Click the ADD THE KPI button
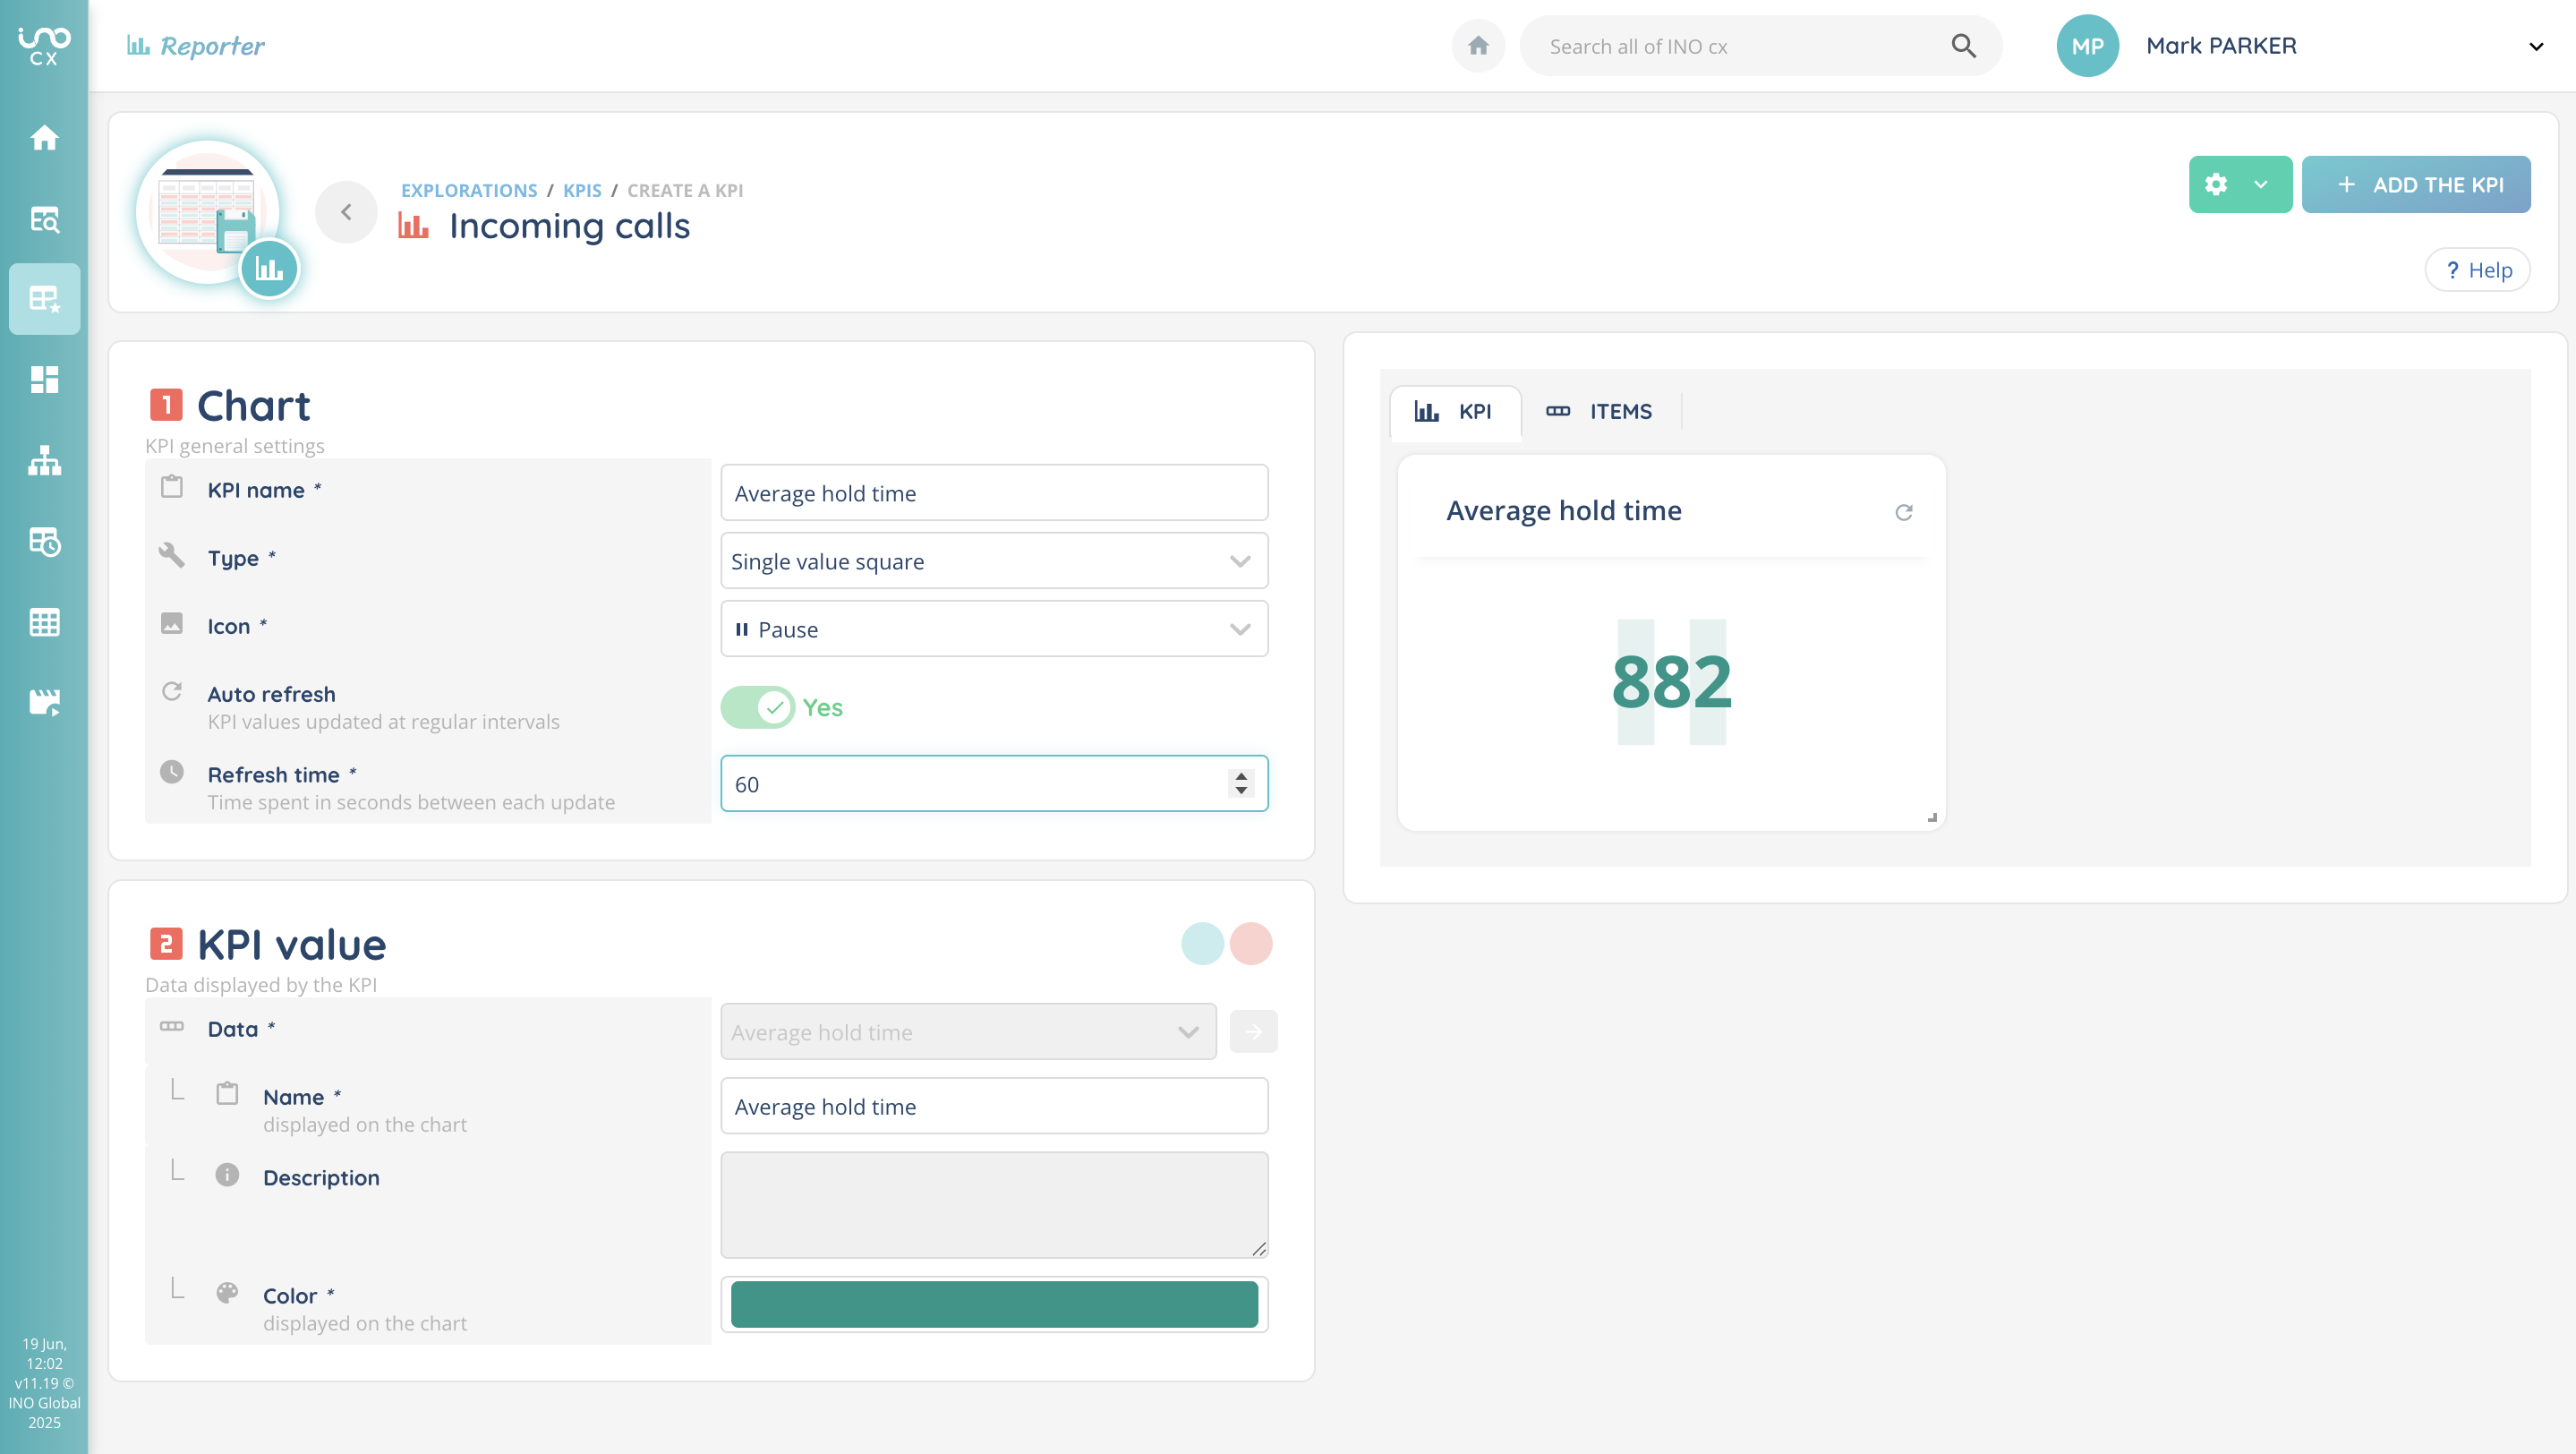2576x1454 pixels. 2415,184
